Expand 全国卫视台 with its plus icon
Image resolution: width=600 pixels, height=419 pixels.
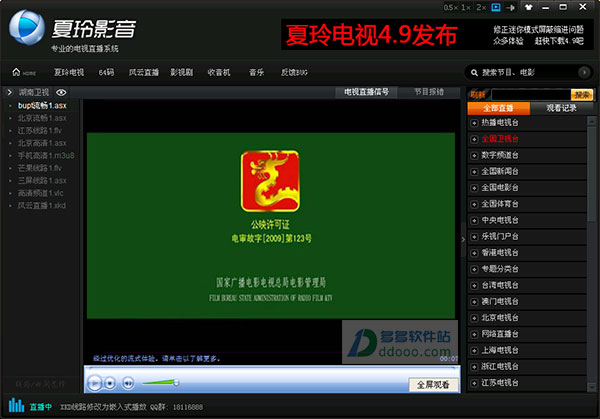click(x=474, y=139)
